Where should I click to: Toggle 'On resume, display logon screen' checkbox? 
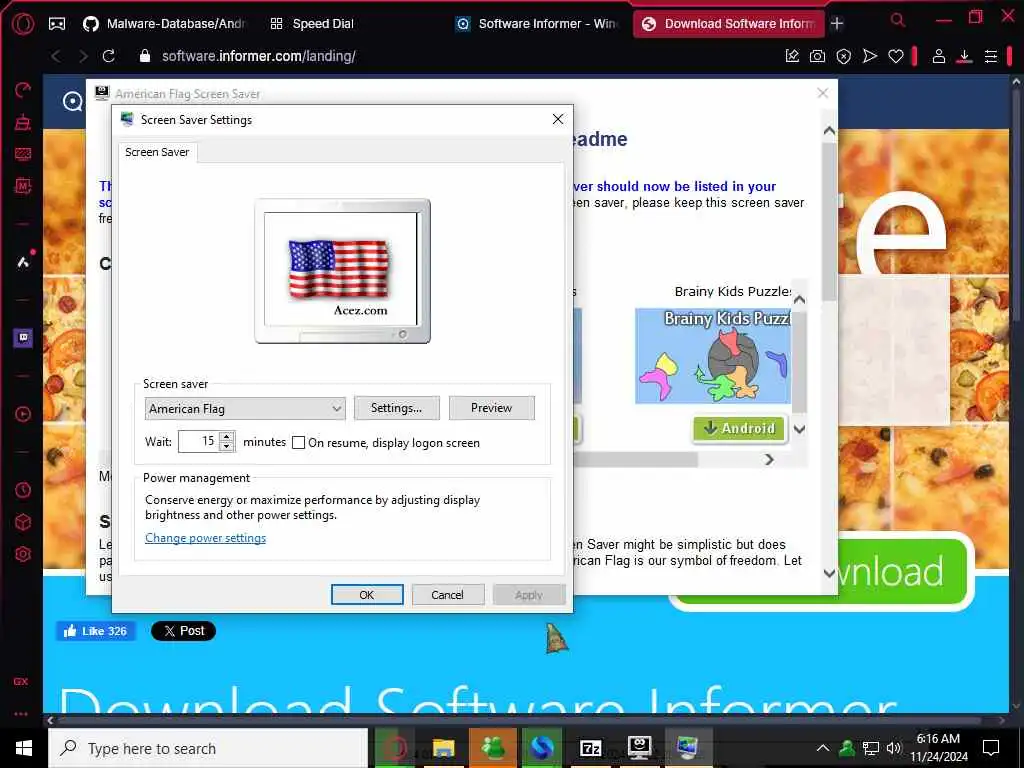click(298, 443)
